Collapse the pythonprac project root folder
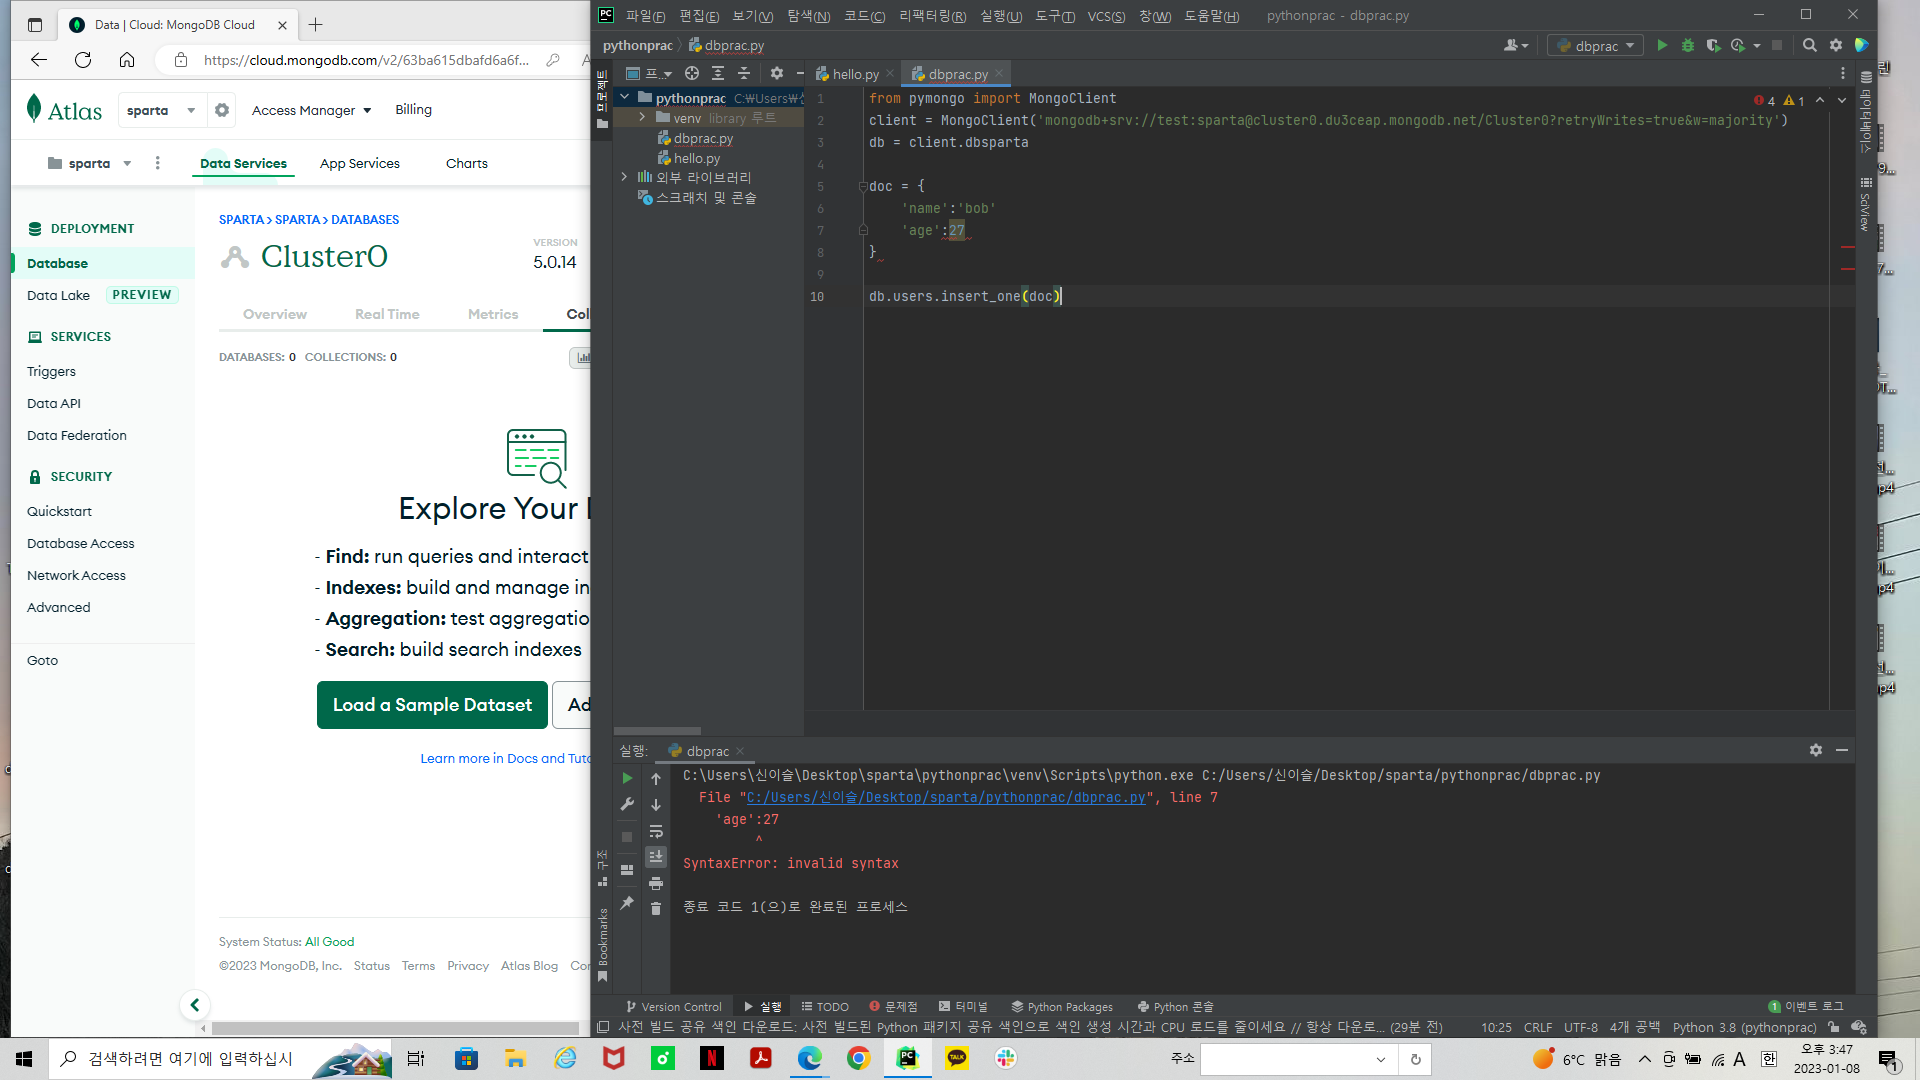The width and height of the screenshot is (1920, 1080). [625, 98]
